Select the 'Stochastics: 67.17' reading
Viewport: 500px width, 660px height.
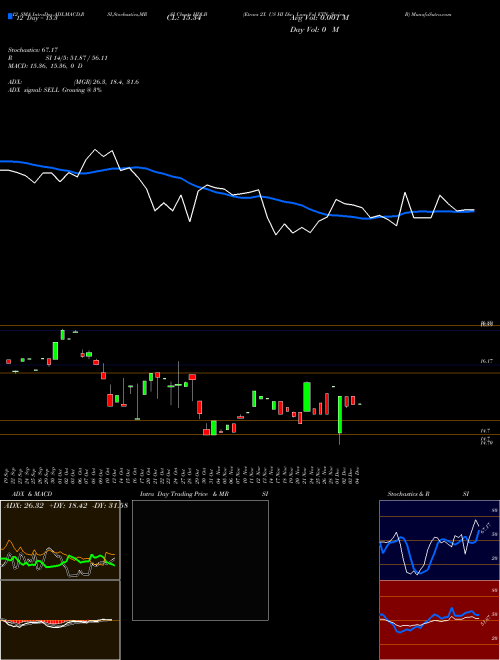click(x=33, y=50)
